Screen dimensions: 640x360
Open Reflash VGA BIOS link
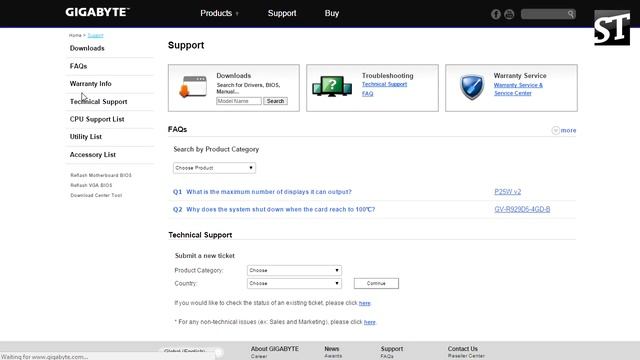[91, 185]
